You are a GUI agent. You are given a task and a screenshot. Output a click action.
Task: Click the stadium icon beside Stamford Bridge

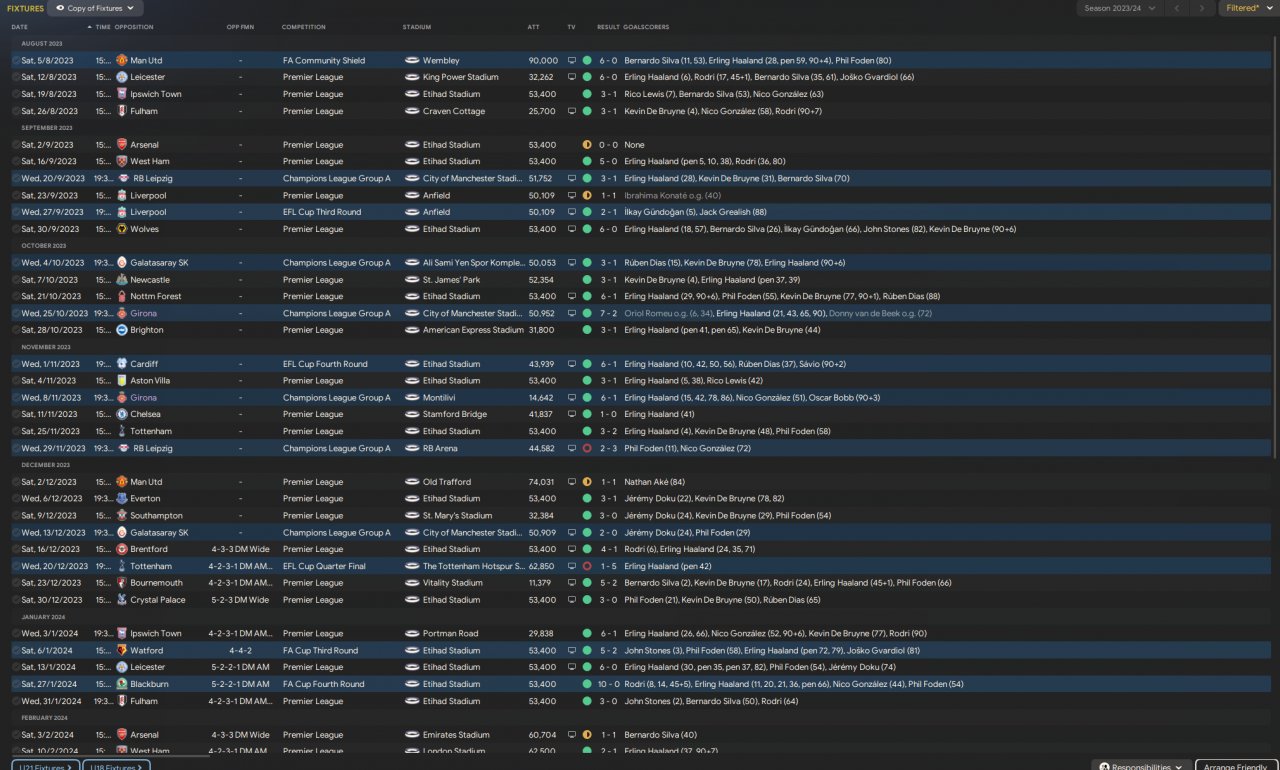(412, 414)
